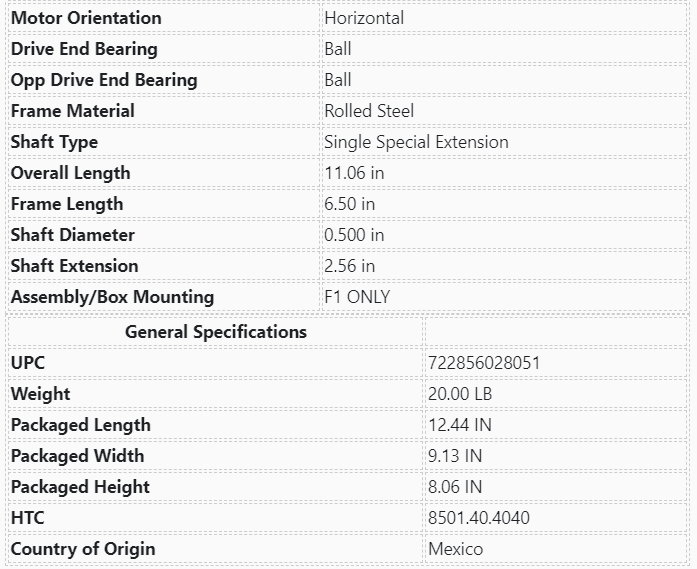The width and height of the screenshot is (697, 569).
Task: Select the Country of Origin label
Action: point(83,549)
